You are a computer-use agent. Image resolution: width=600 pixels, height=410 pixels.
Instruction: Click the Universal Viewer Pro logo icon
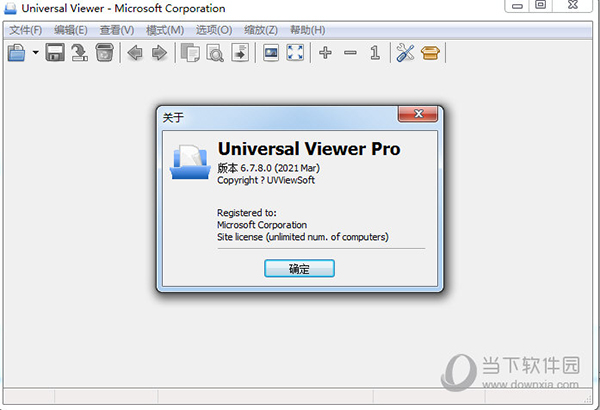click(x=190, y=162)
